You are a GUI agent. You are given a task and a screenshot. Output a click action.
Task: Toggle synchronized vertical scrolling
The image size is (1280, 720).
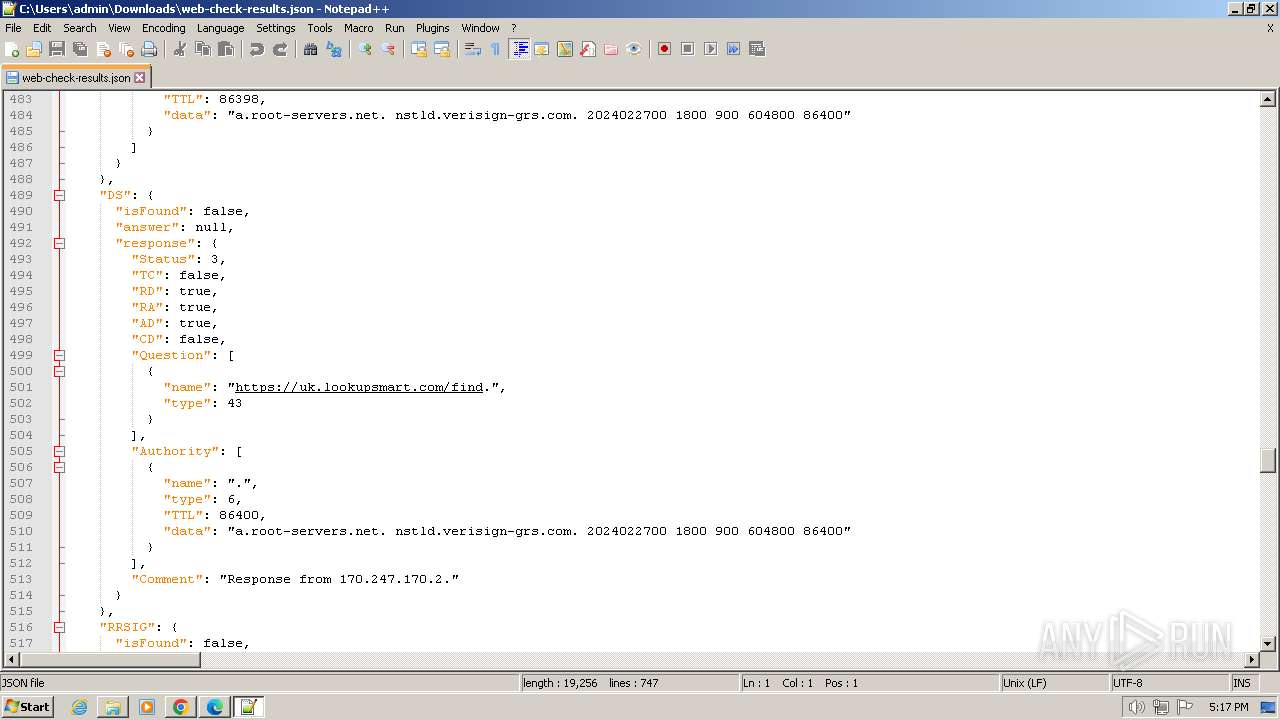(419, 49)
